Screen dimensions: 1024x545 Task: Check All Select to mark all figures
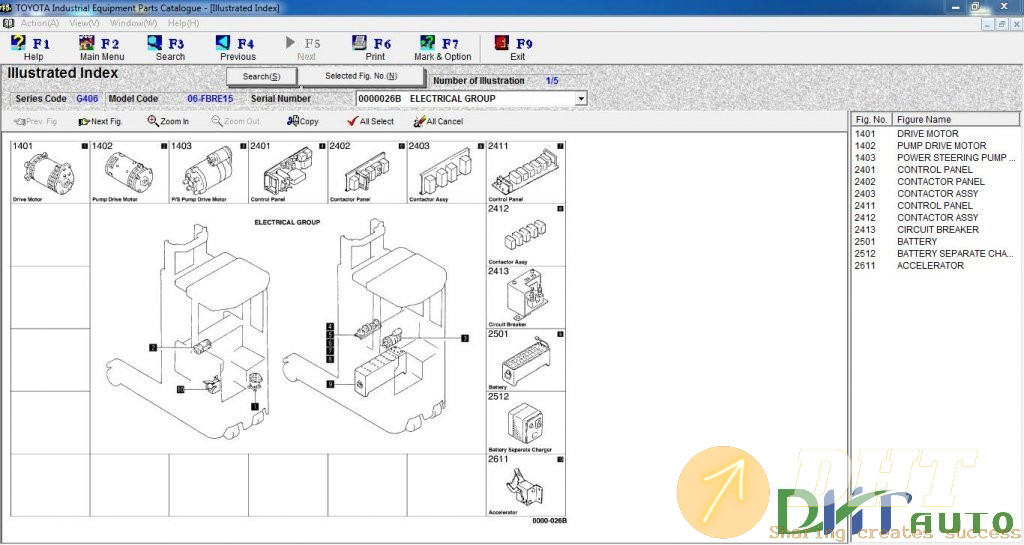370,121
